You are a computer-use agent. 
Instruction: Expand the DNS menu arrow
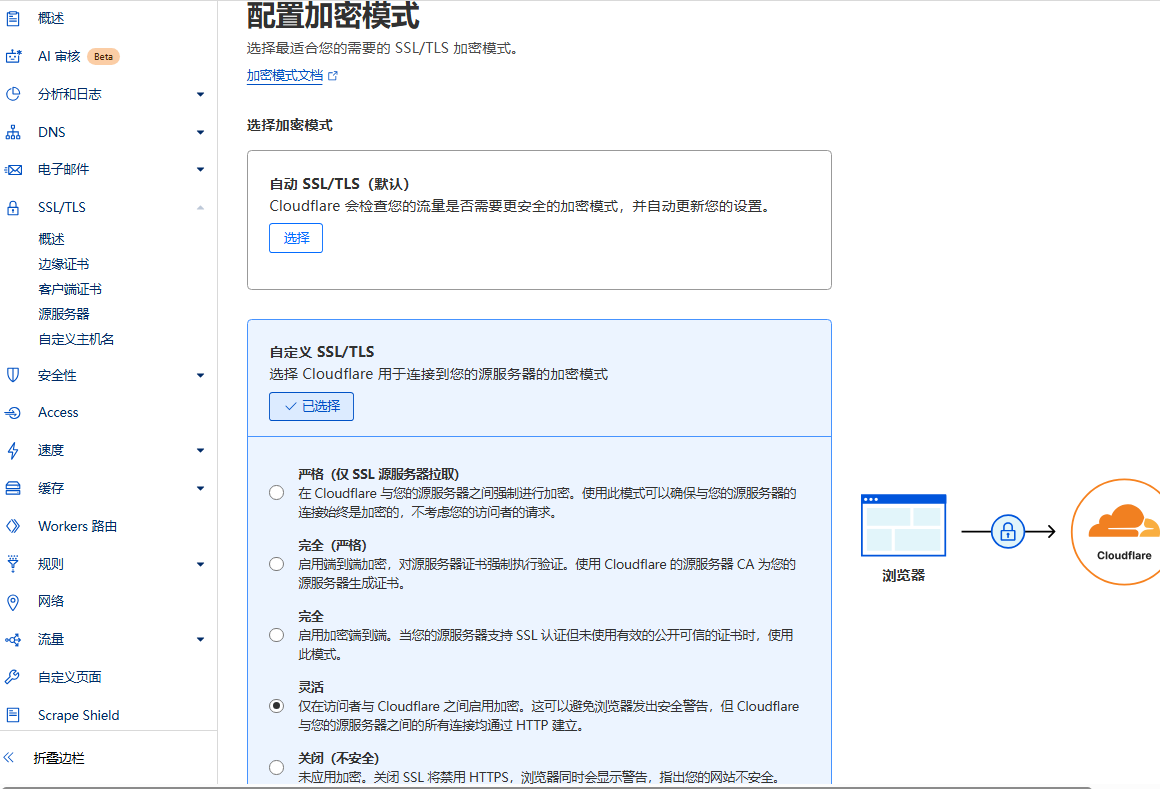coord(200,132)
